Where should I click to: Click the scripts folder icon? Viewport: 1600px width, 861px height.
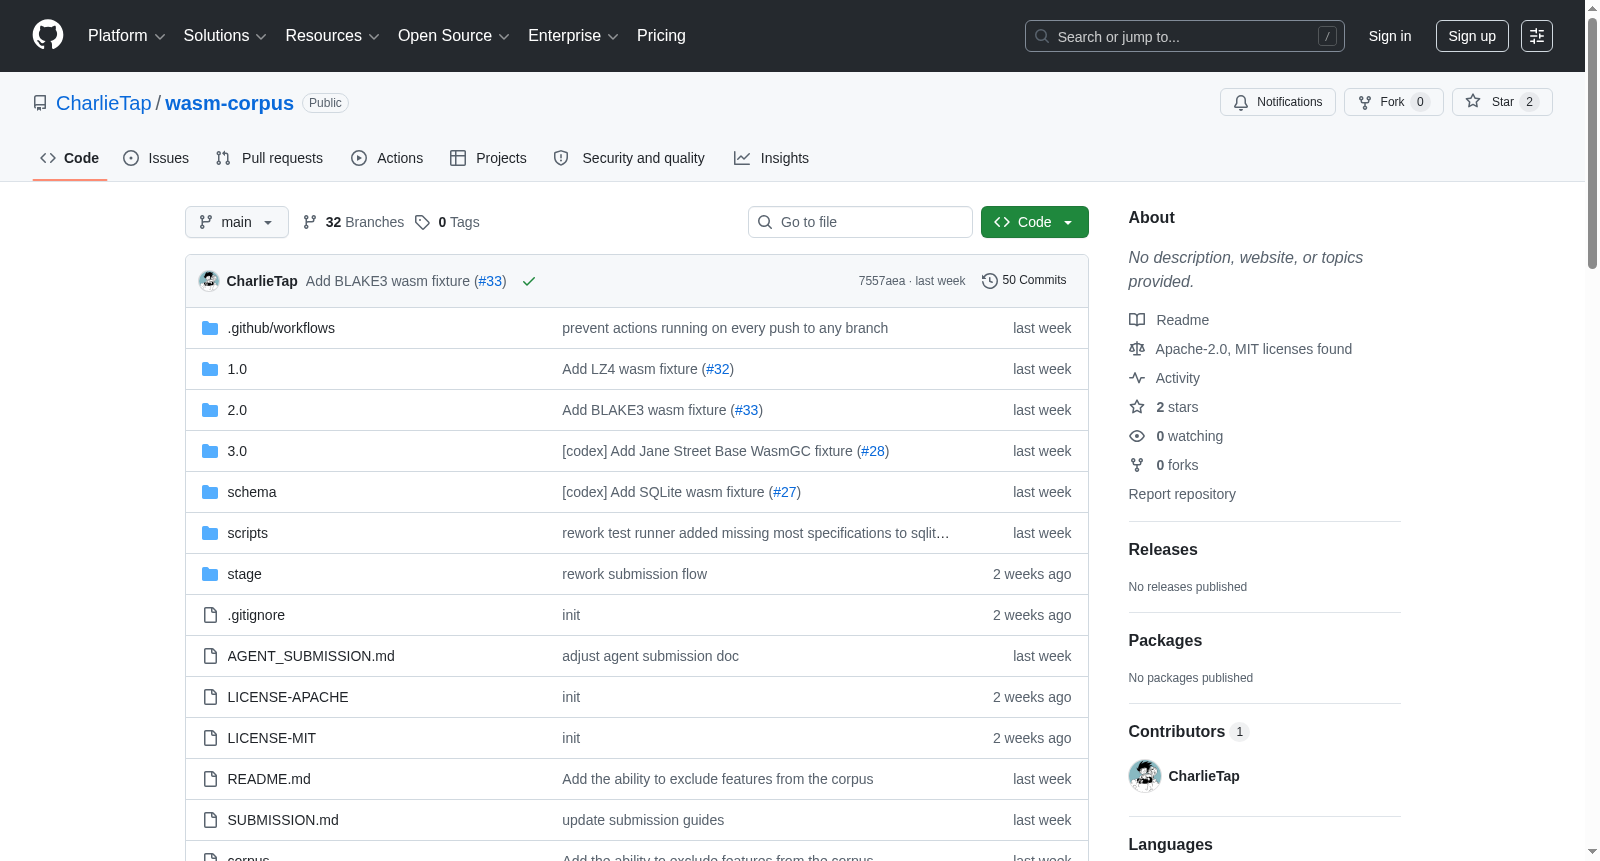click(x=210, y=533)
